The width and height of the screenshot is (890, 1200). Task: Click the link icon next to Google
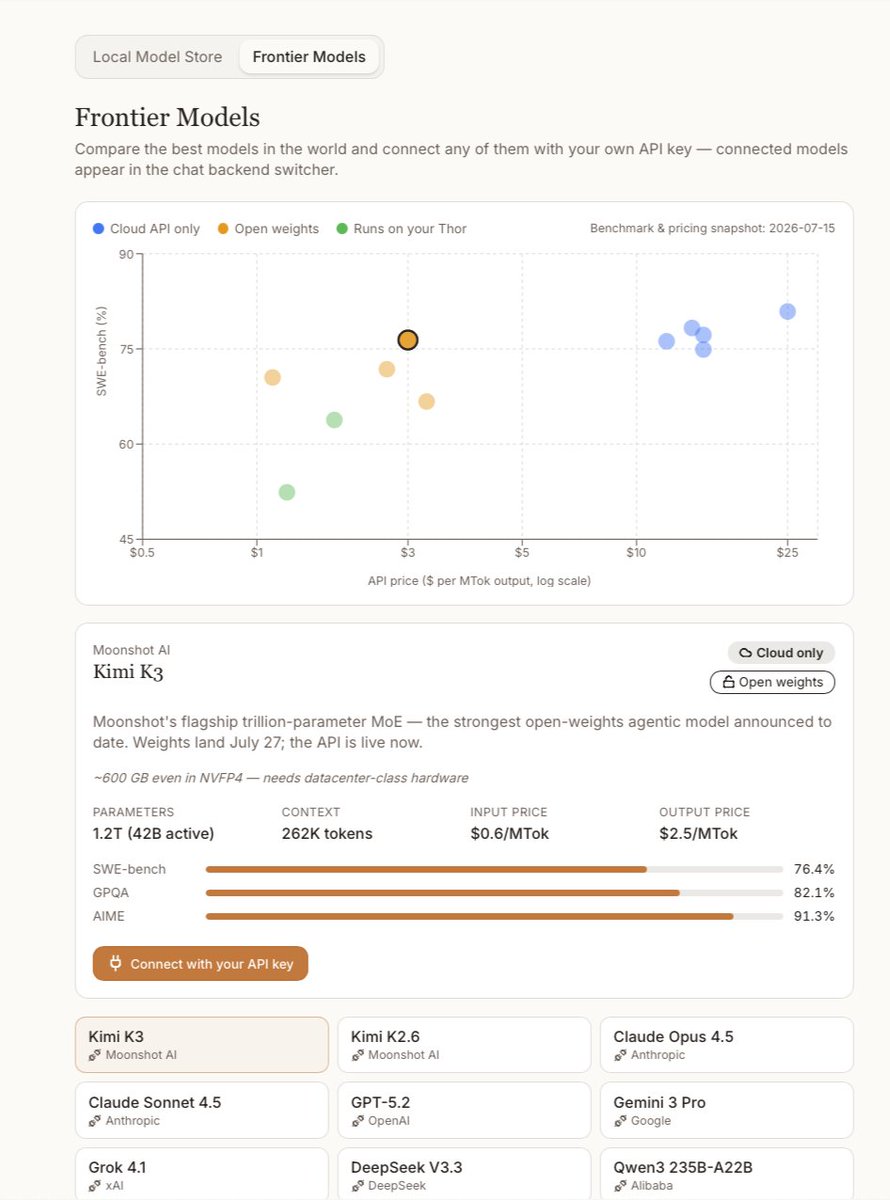[x=619, y=1121]
